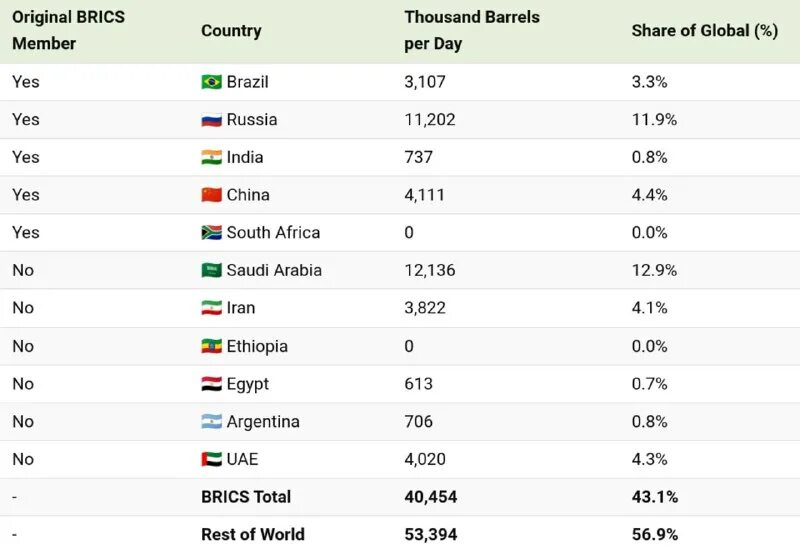Click the India flag icon
This screenshot has width=800, height=553.
[x=211, y=157]
